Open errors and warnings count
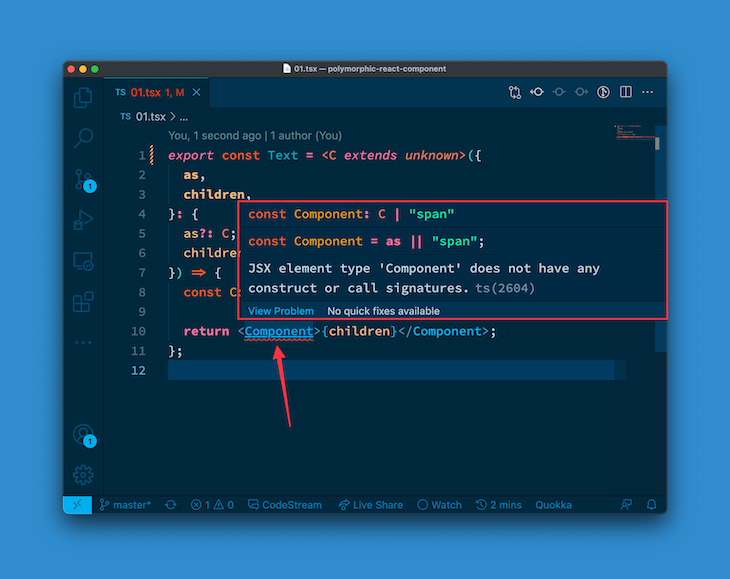Viewport: 730px width, 579px height. [x=212, y=505]
